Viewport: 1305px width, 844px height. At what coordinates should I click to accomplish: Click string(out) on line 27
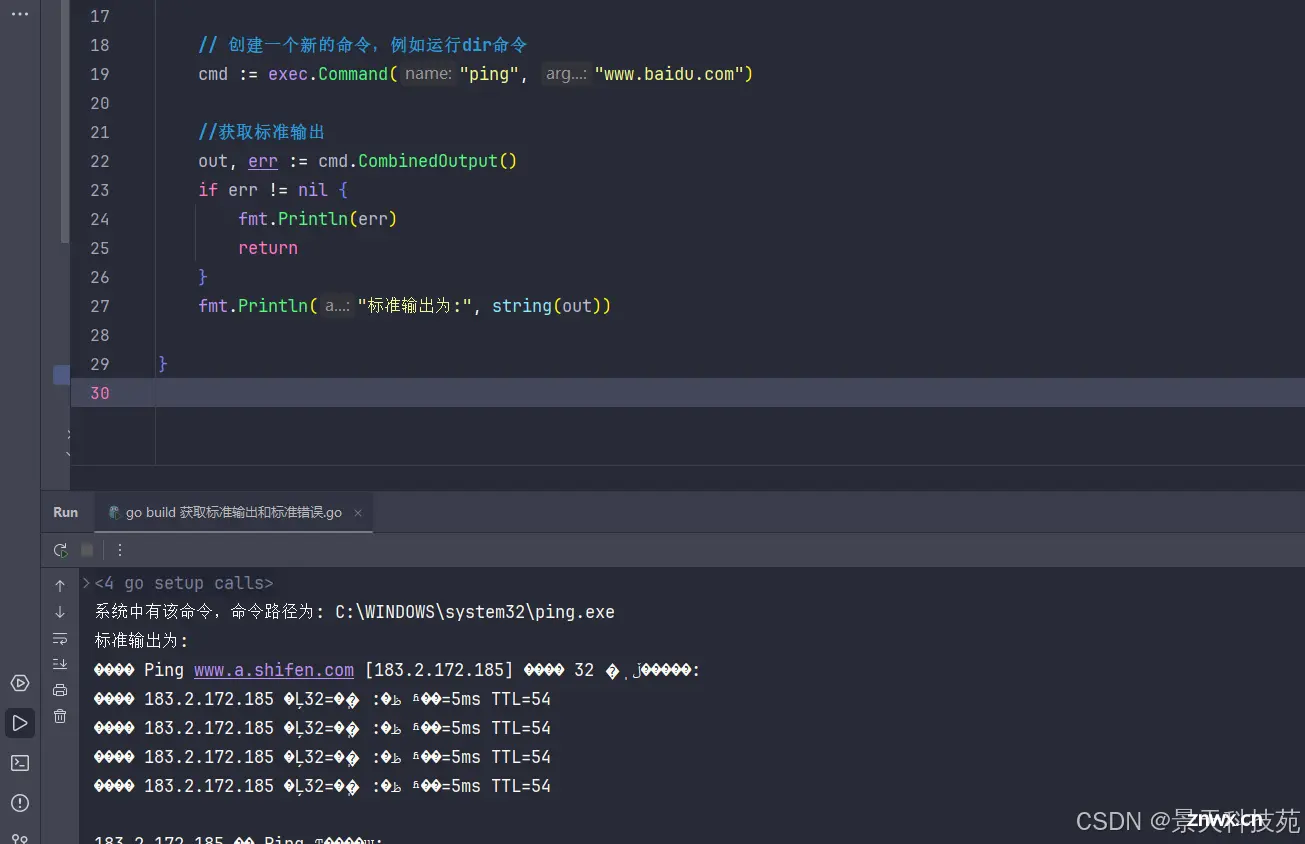(x=546, y=306)
